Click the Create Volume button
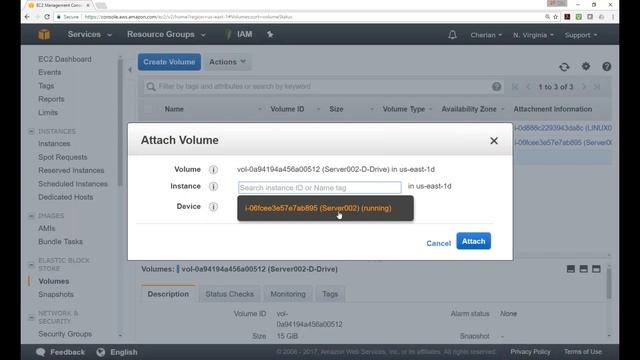This screenshot has height=360, width=640. pyautogui.click(x=169, y=62)
